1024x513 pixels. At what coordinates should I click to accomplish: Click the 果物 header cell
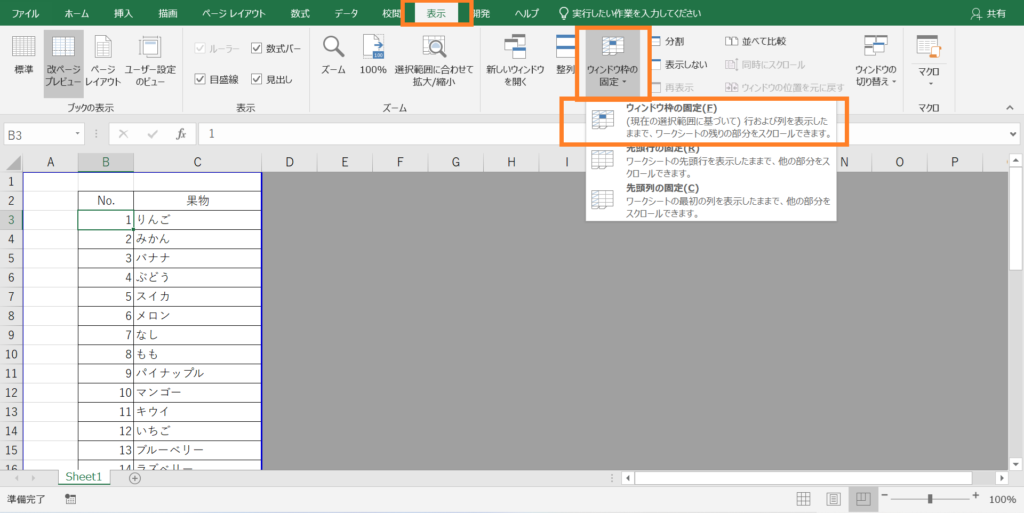click(197, 201)
